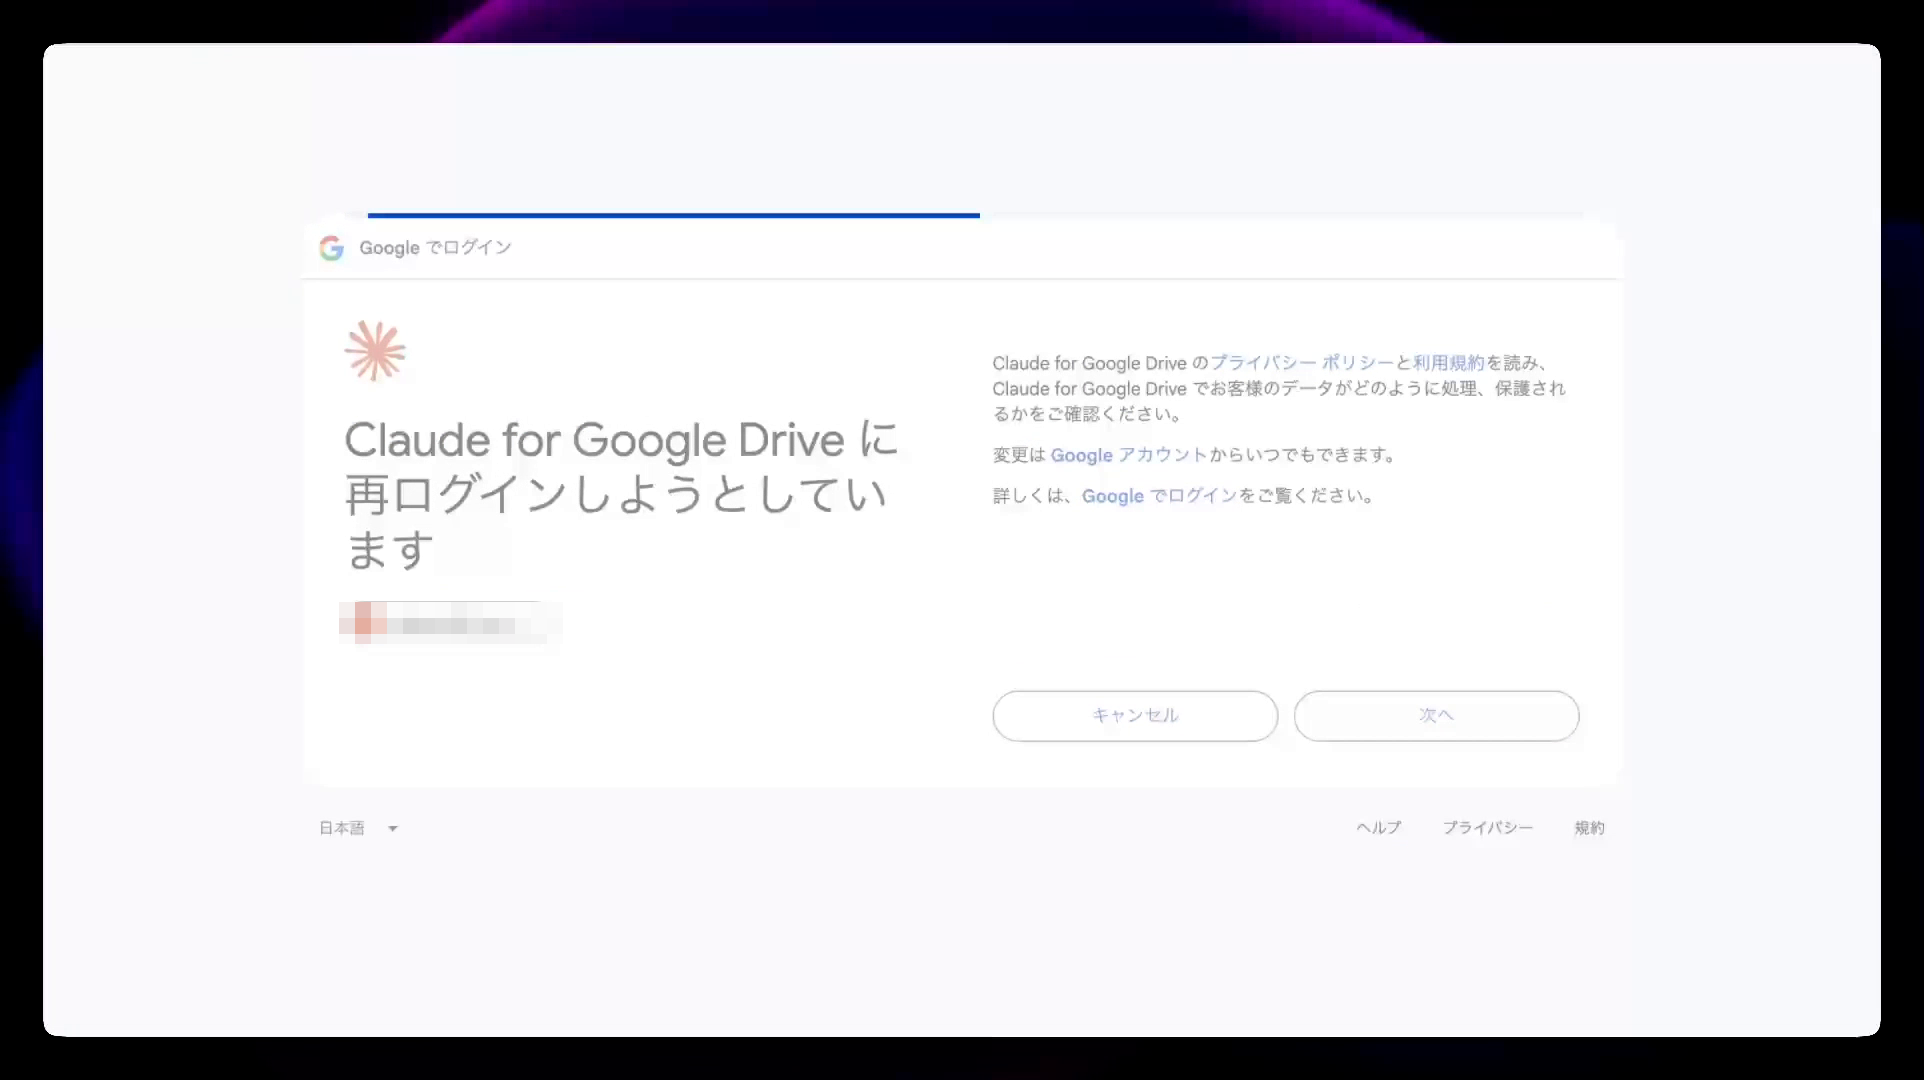Click the Claude starburst app icon
Viewport: 1924px width, 1080px height.
click(375, 351)
